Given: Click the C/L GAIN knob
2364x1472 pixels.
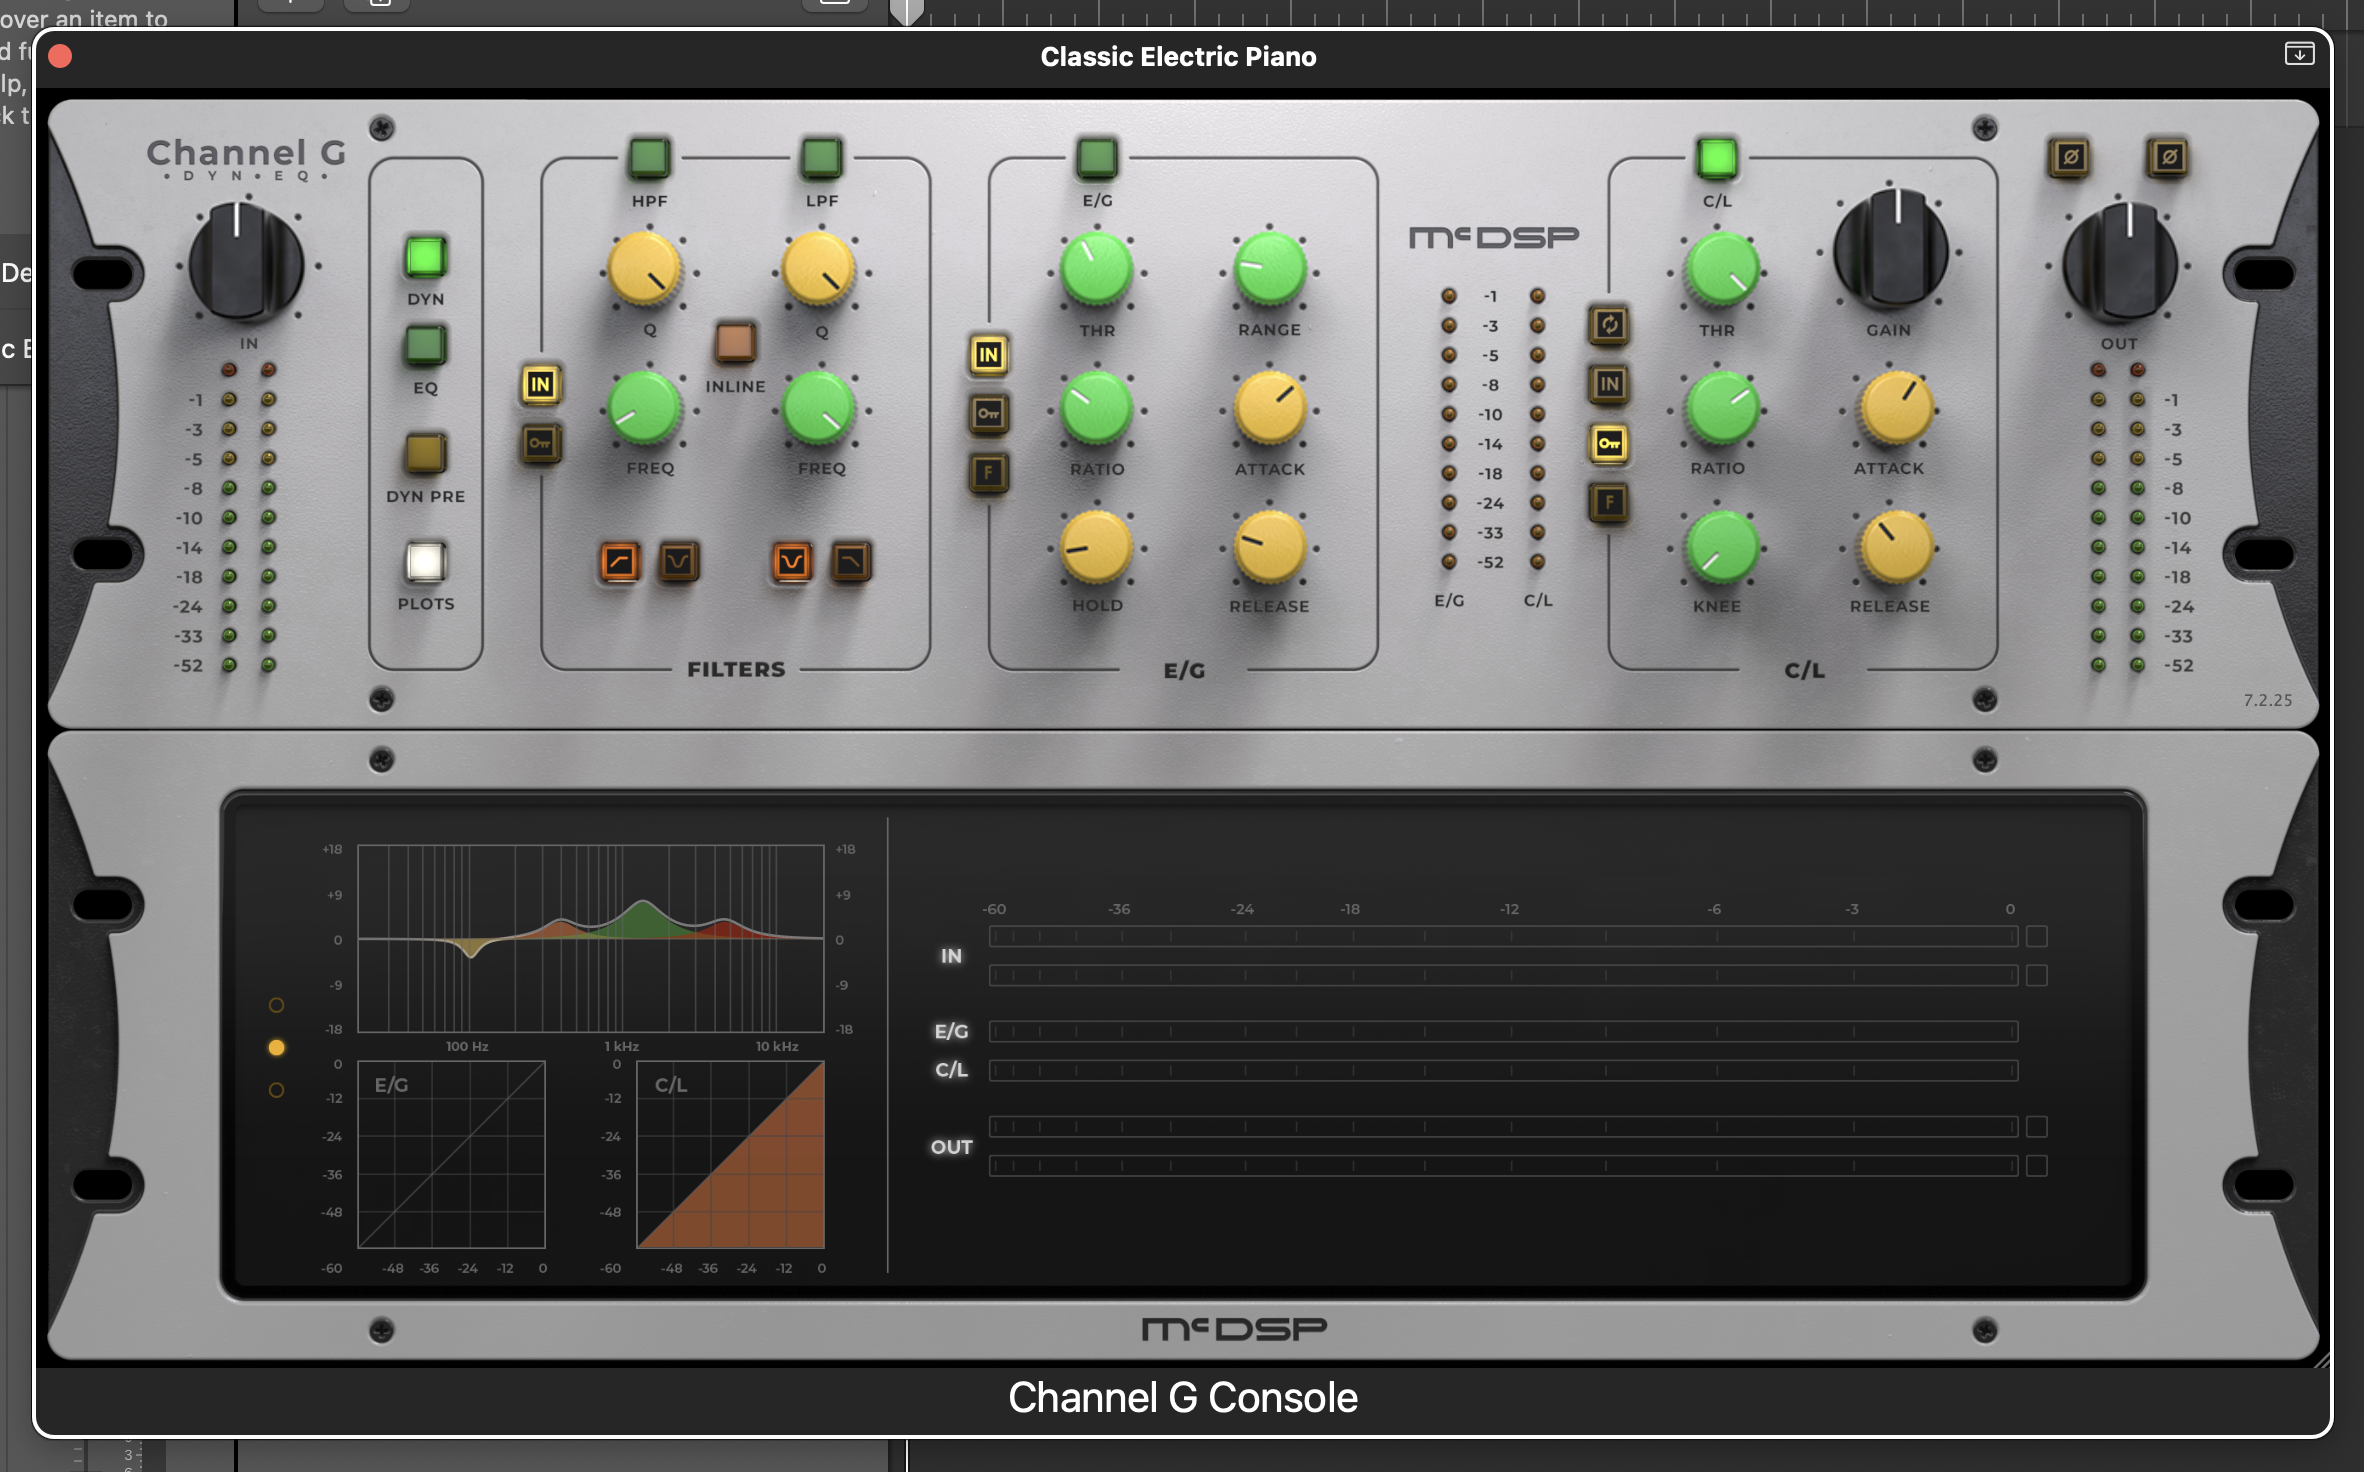Looking at the screenshot, I should 1889,250.
